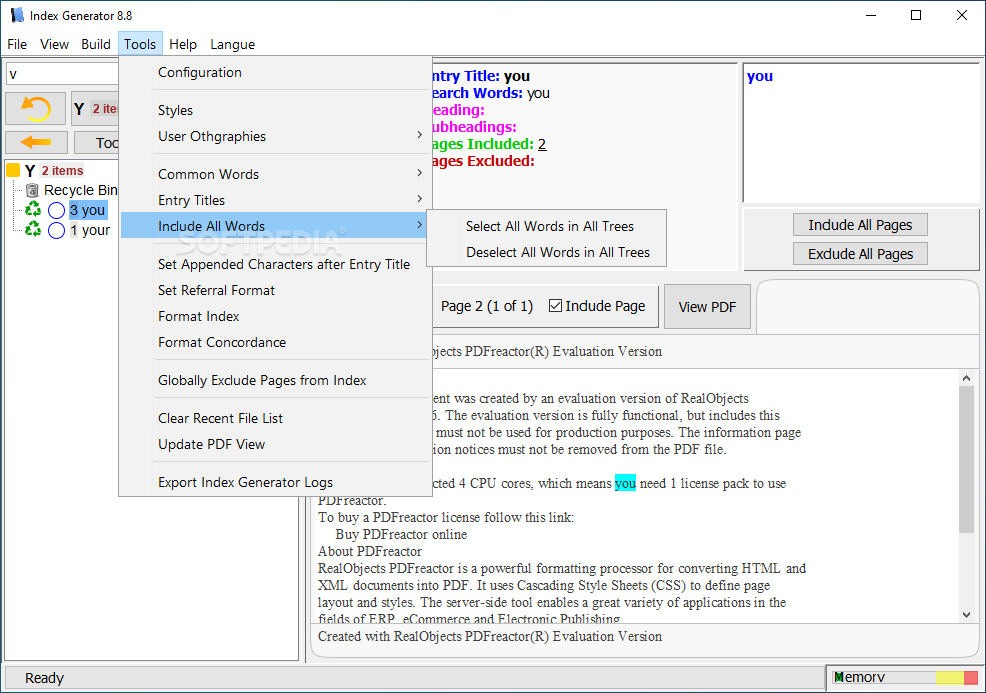This screenshot has height=693, width=986.
Task: Open the View menu
Action: (x=54, y=44)
